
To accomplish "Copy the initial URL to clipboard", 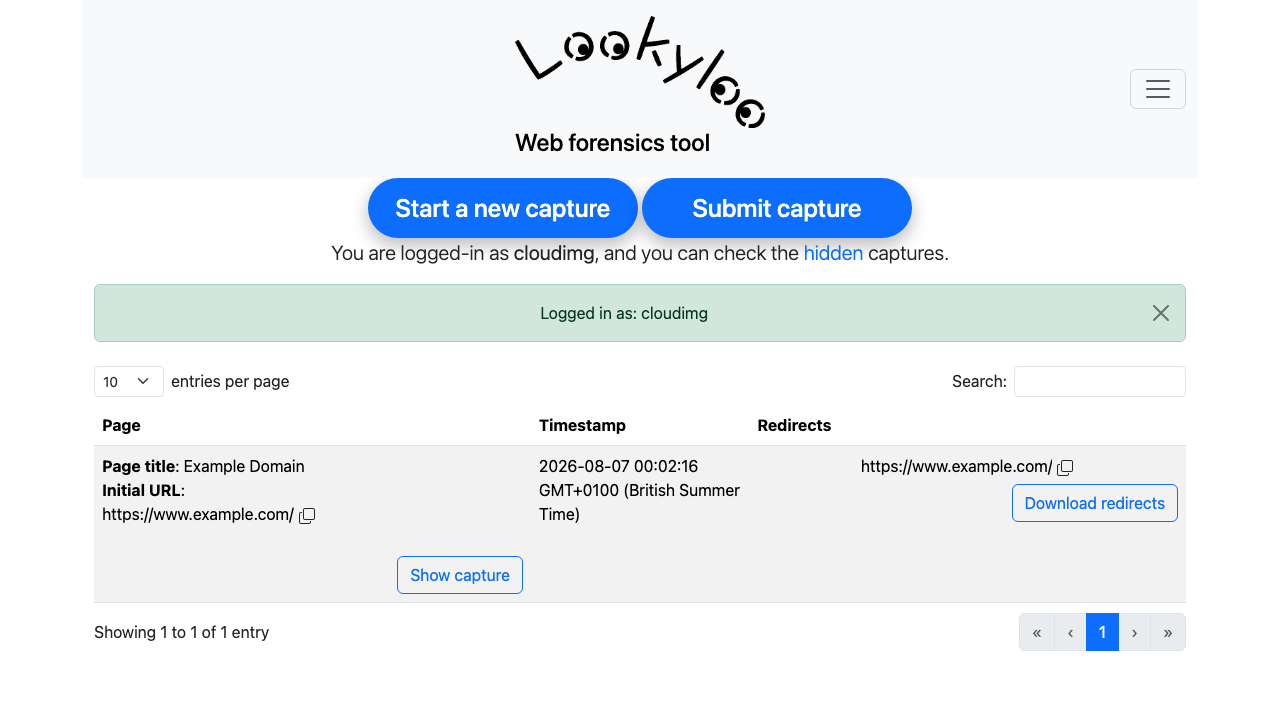I will (x=307, y=516).
